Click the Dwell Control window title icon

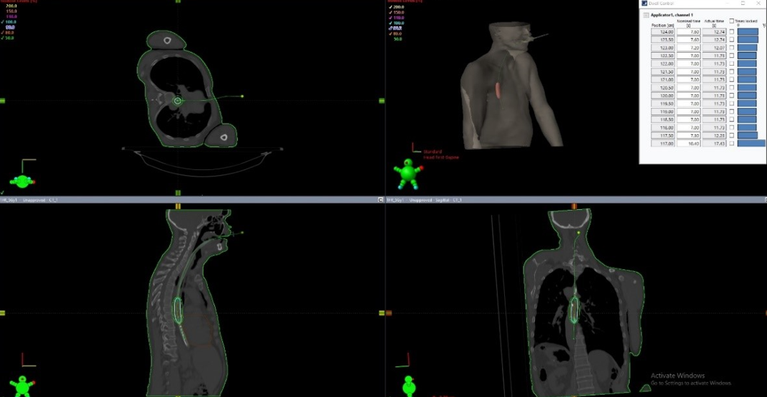[644, 3]
